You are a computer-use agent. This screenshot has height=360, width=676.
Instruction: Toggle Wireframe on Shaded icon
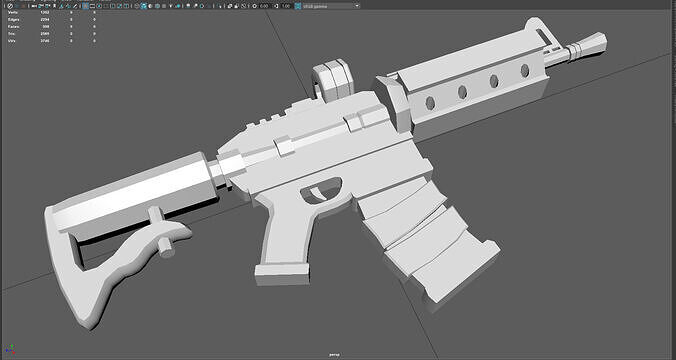pyautogui.click(x=157, y=6)
